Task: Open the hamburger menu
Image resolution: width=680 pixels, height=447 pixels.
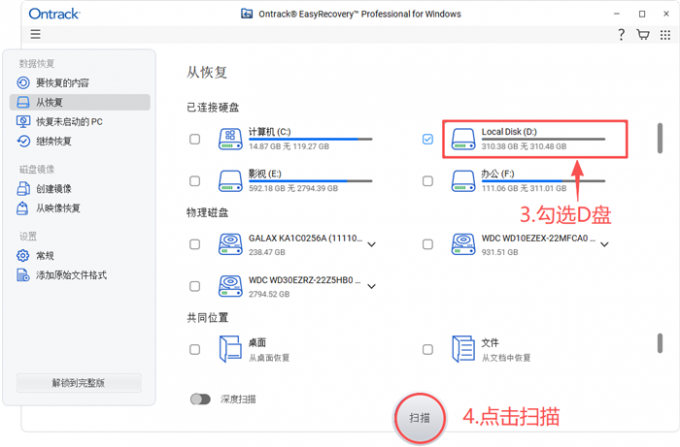Action: (x=36, y=34)
